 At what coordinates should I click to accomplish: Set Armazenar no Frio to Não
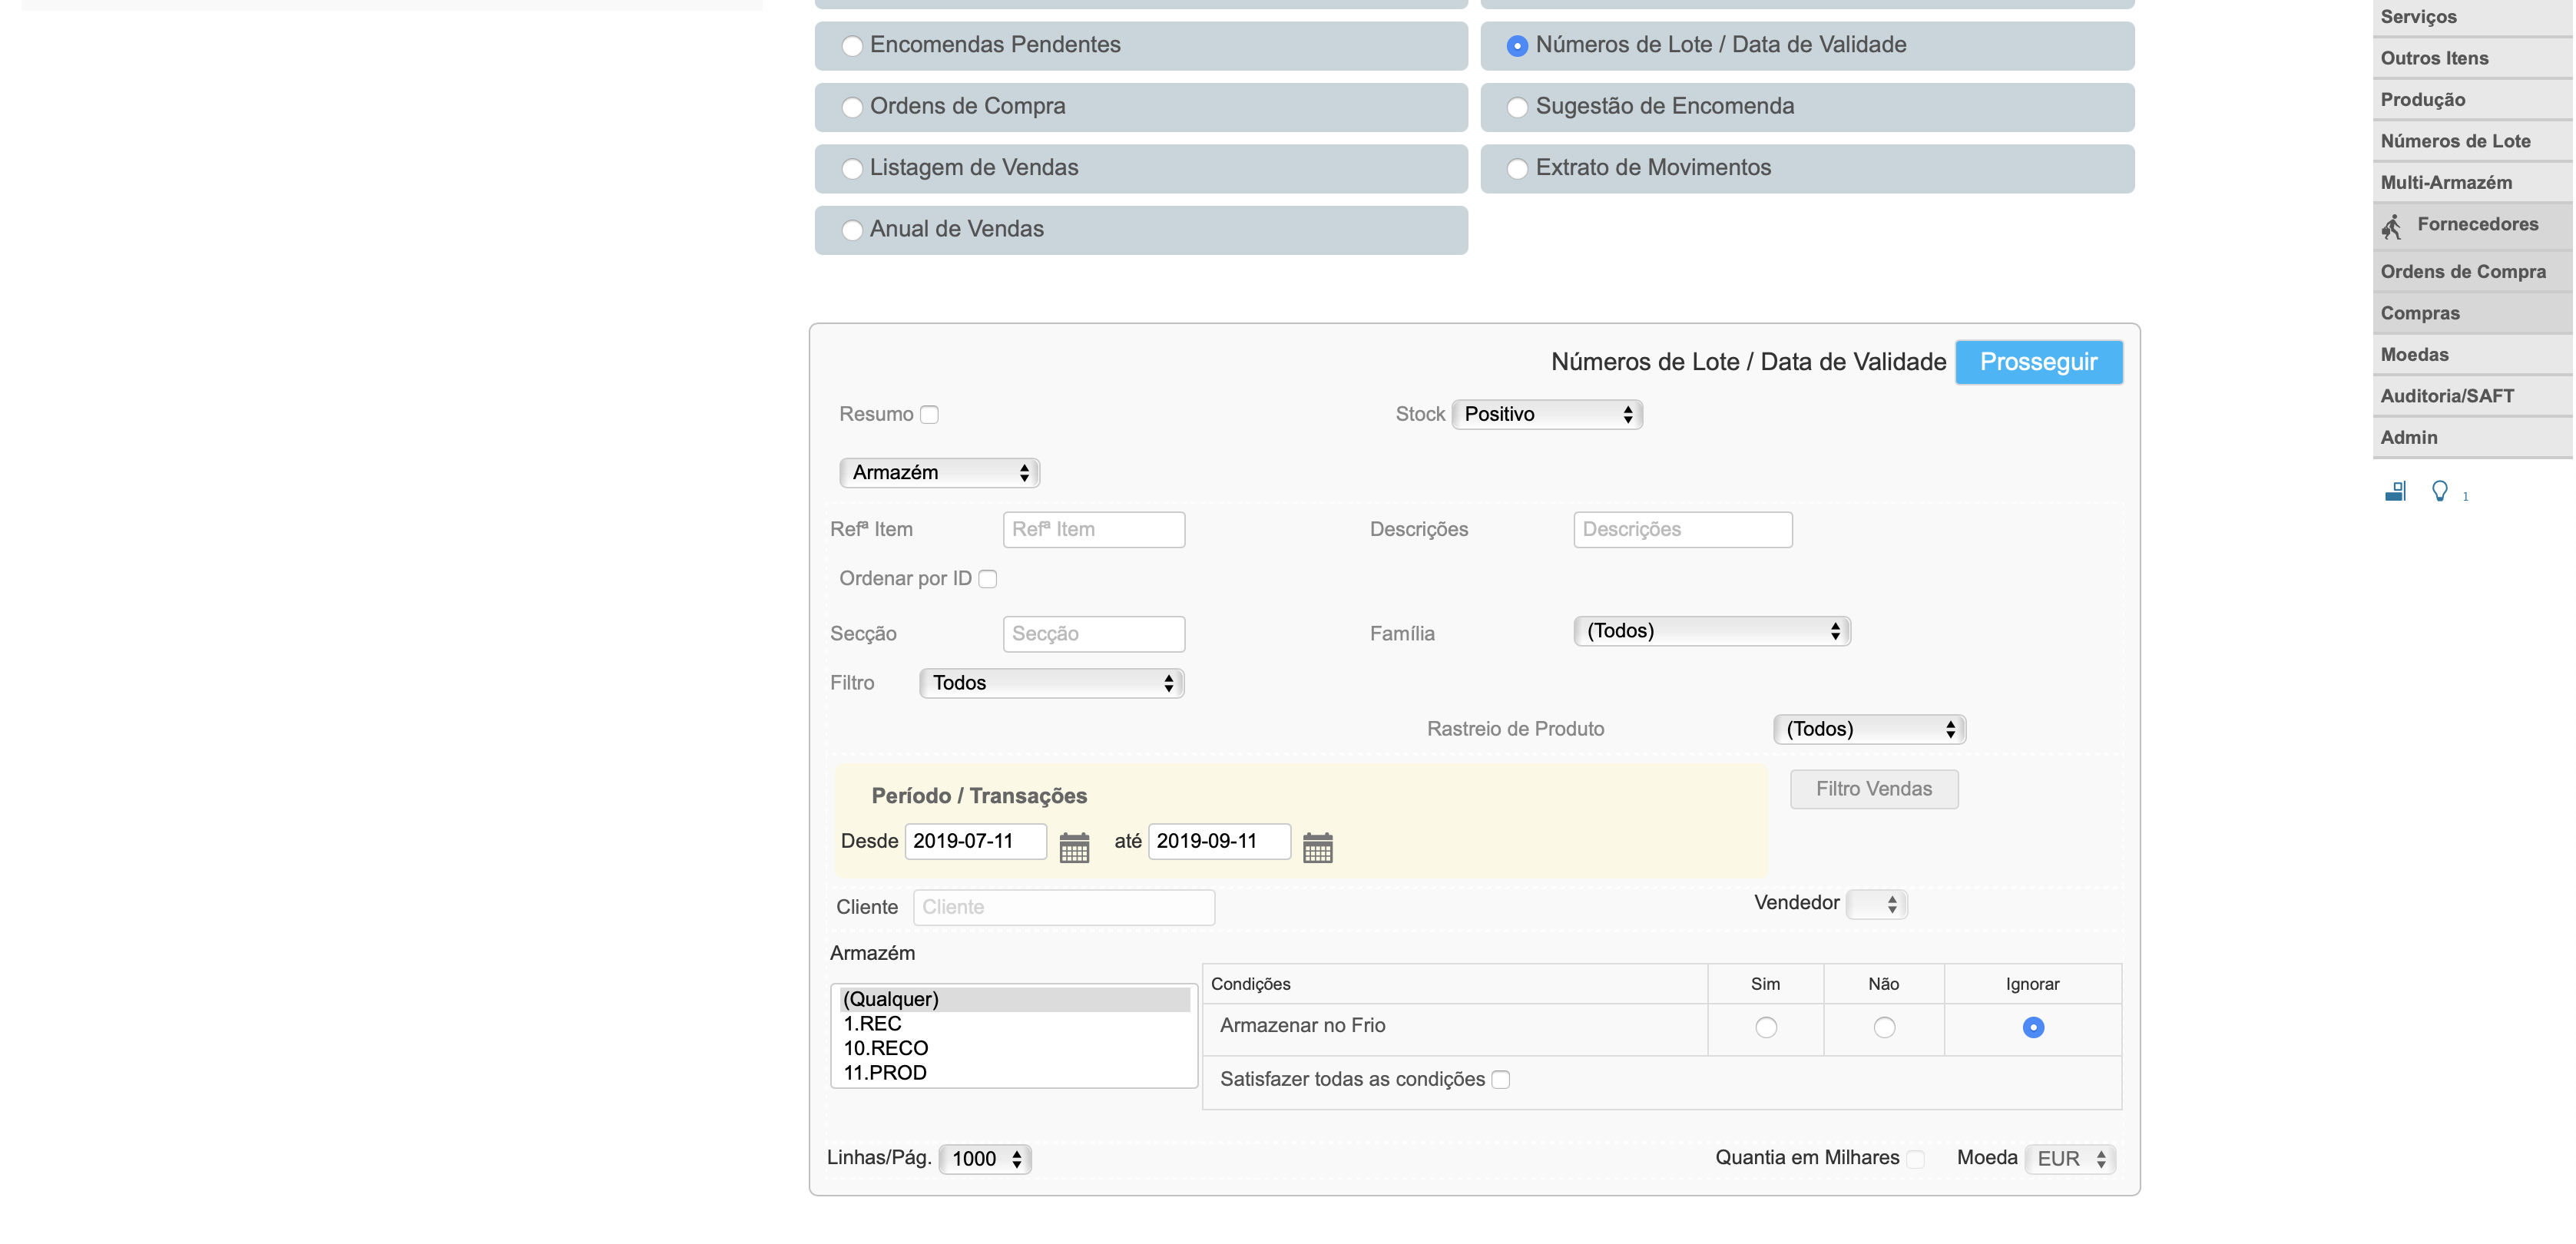tap(1884, 1027)
